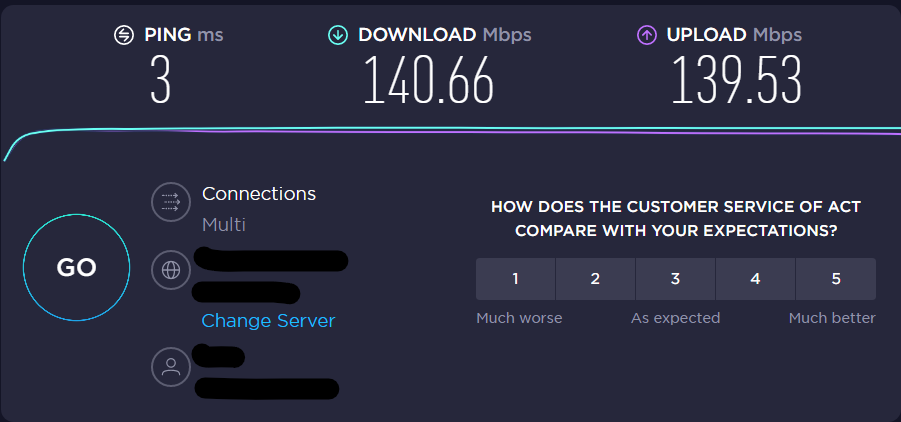Rate customer service as 1
The image size is (901, 422).
point(515,279)
